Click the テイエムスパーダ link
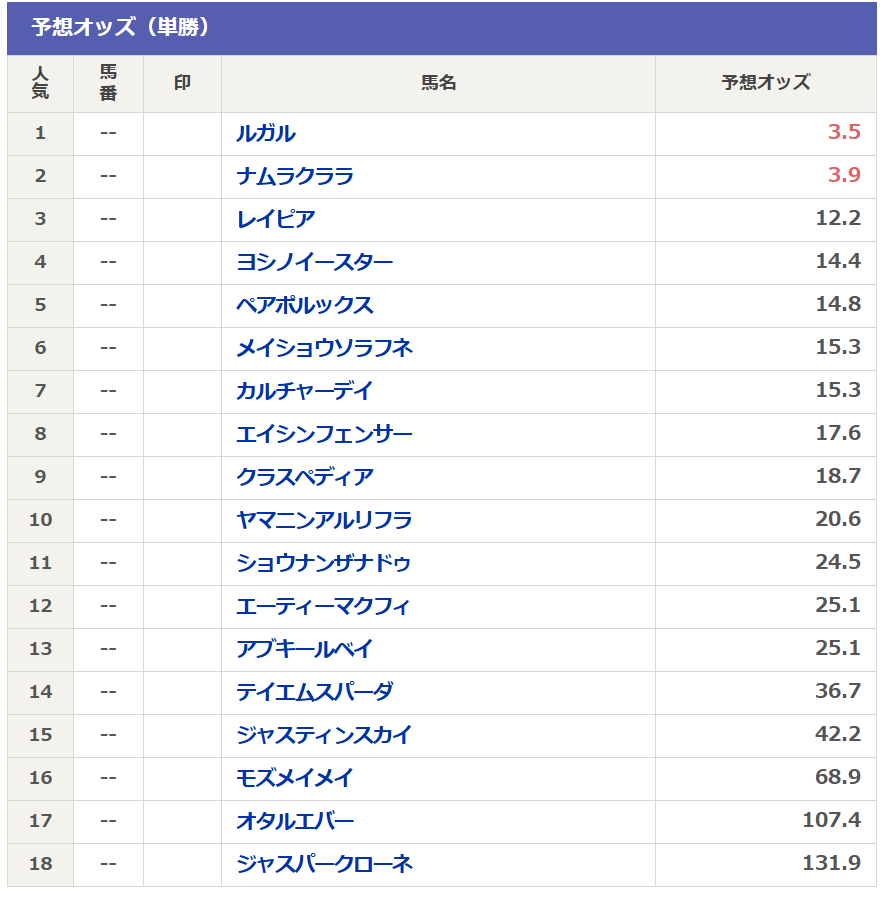 click(x=315, y=692)
